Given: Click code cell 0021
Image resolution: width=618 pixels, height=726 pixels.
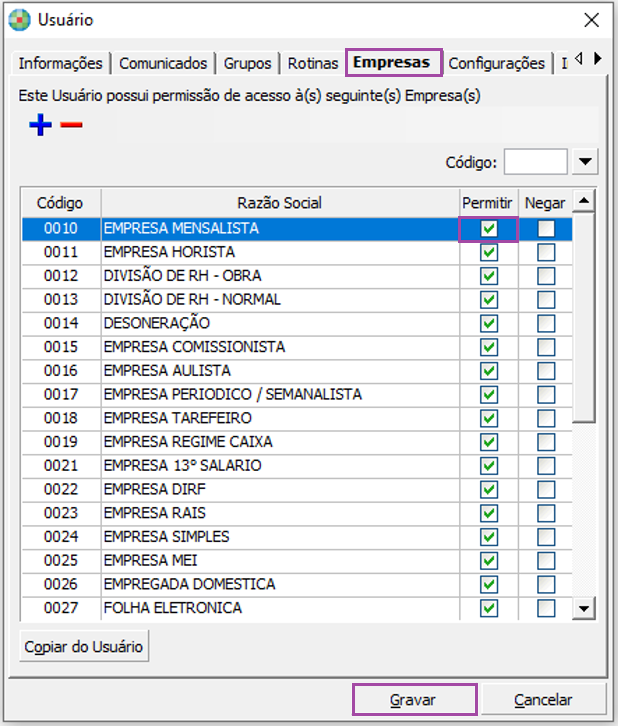Looking at the screenshot, I should (61, 466).
